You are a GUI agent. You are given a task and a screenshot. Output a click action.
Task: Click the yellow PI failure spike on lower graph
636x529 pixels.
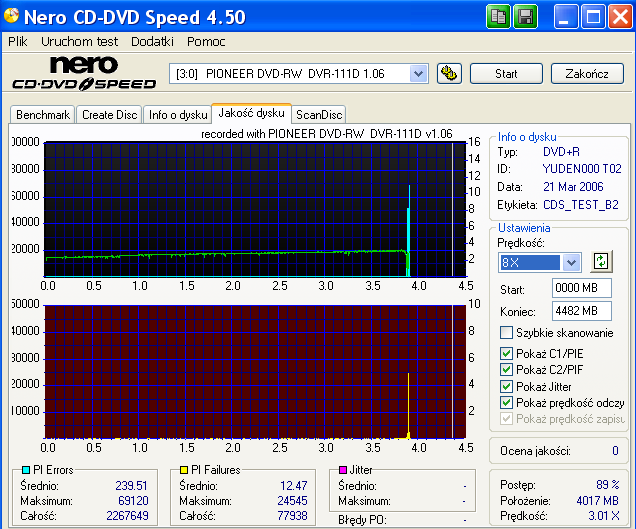click(408, 406)
